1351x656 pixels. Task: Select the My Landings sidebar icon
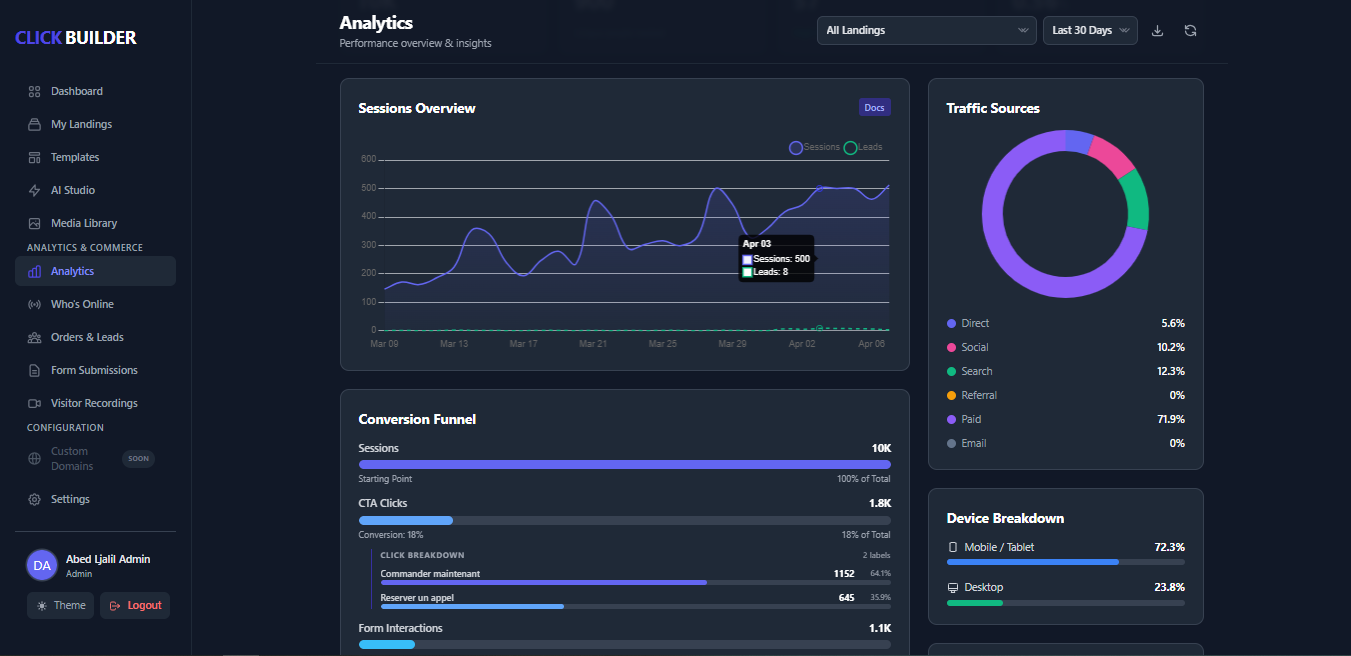coord(80,123)
